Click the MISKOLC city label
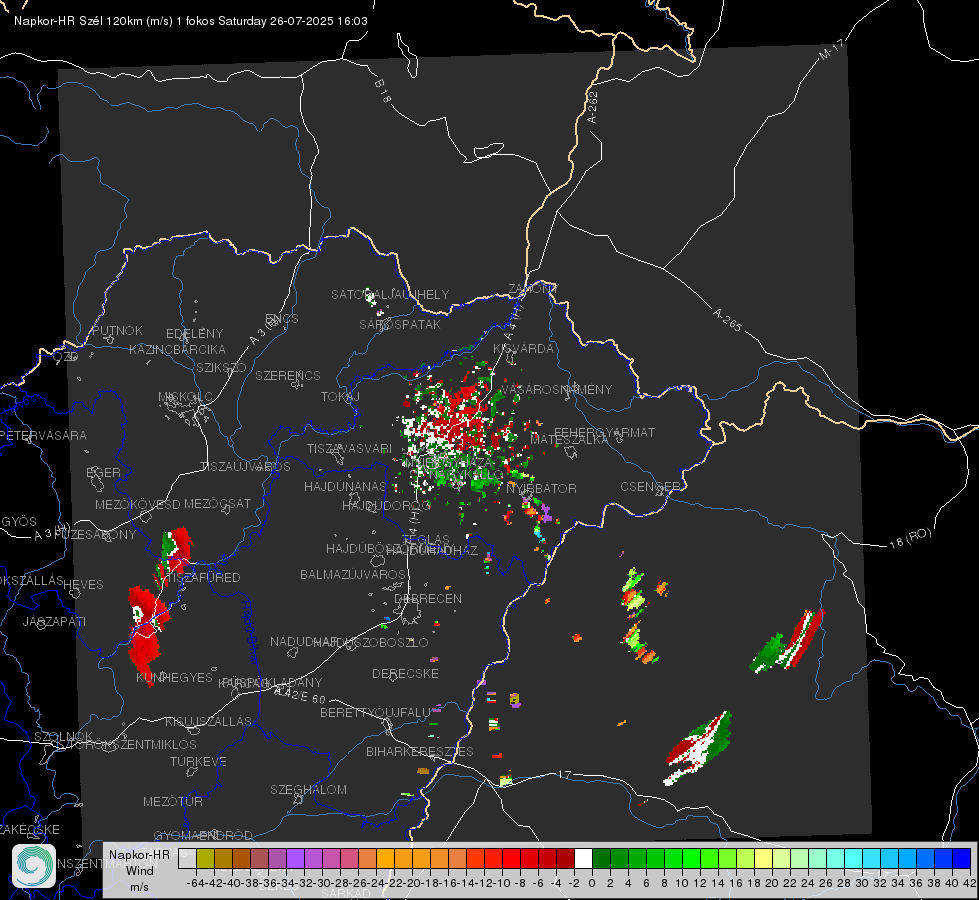979x900 pixels. [x=185, y=397]
